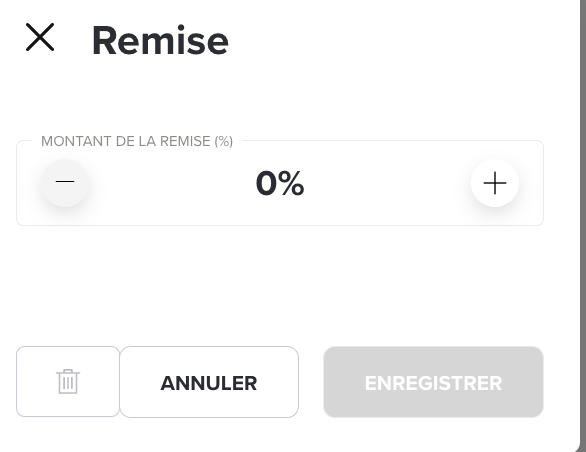Increase the discount with the plus button
This screenshot has height=452, width=586.
(495, 183)
